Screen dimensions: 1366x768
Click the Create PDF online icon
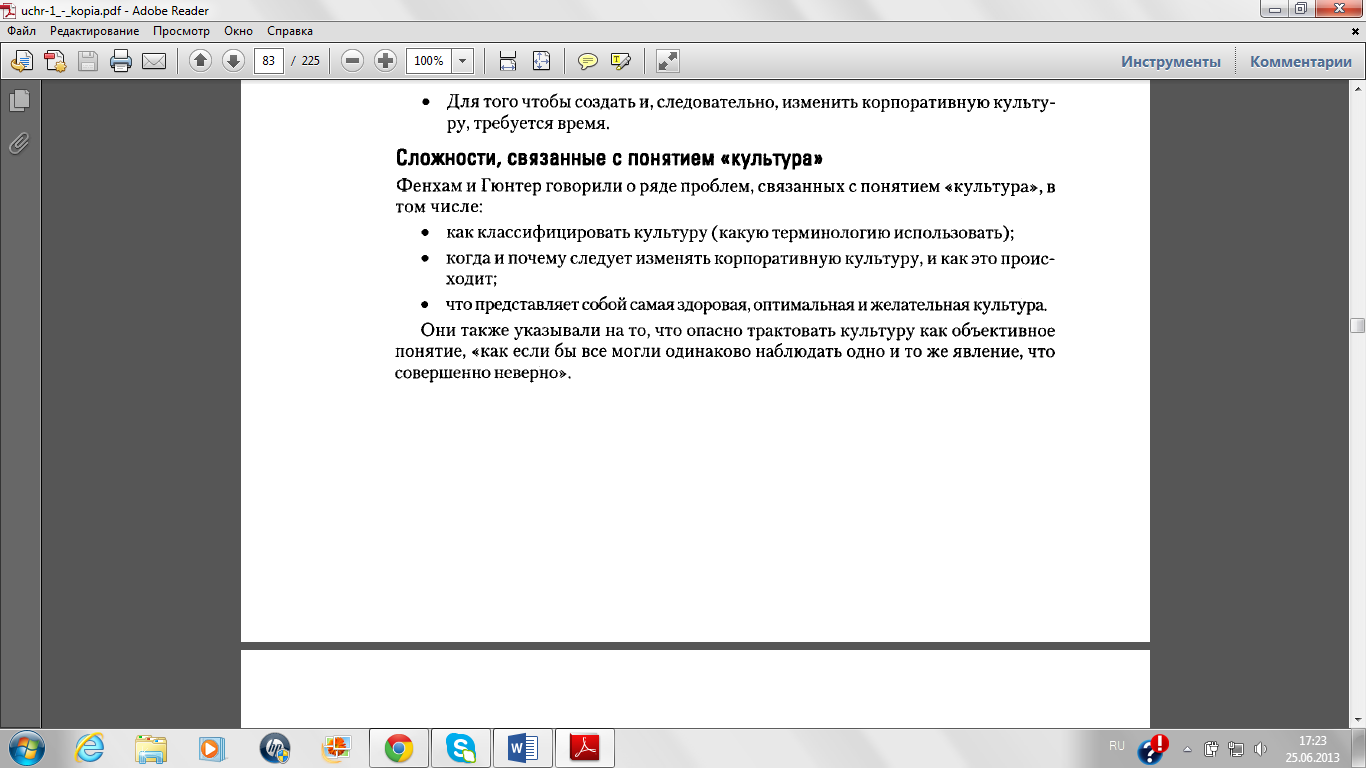click(55, 61)
